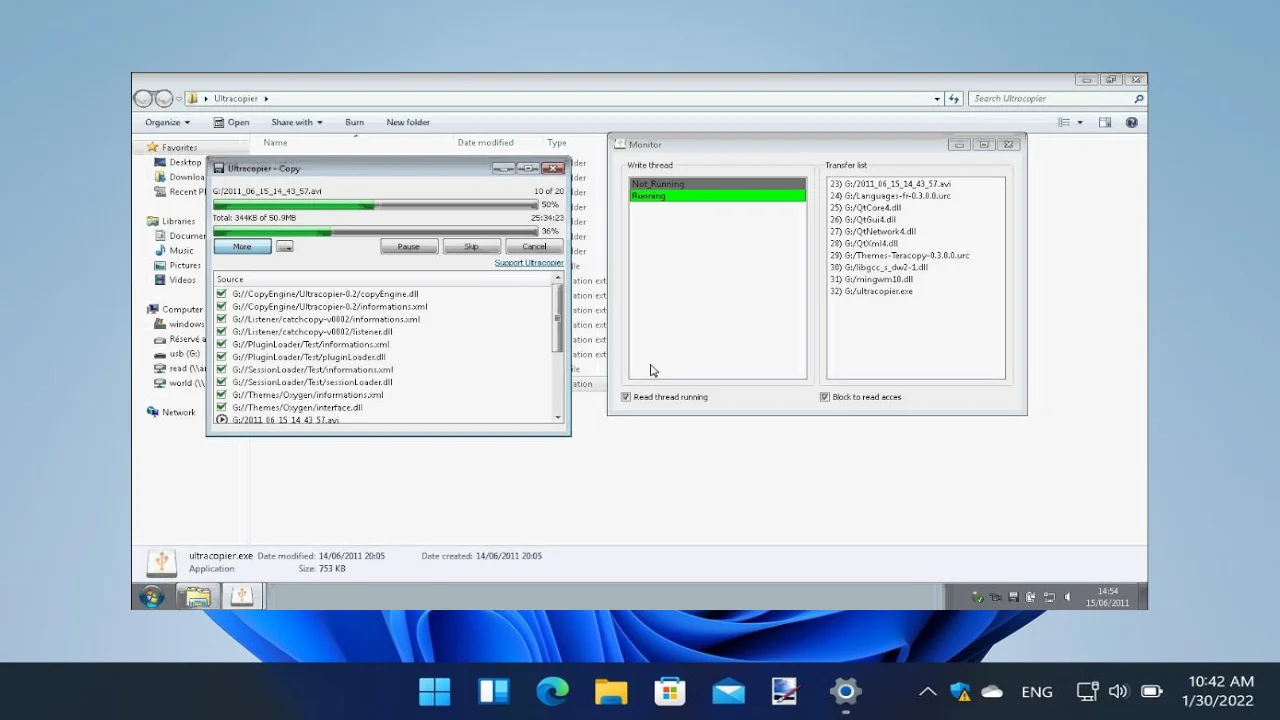Toggle 'Read thread running' checkbox
The image size is (1280, 720).
click(626, 397)
